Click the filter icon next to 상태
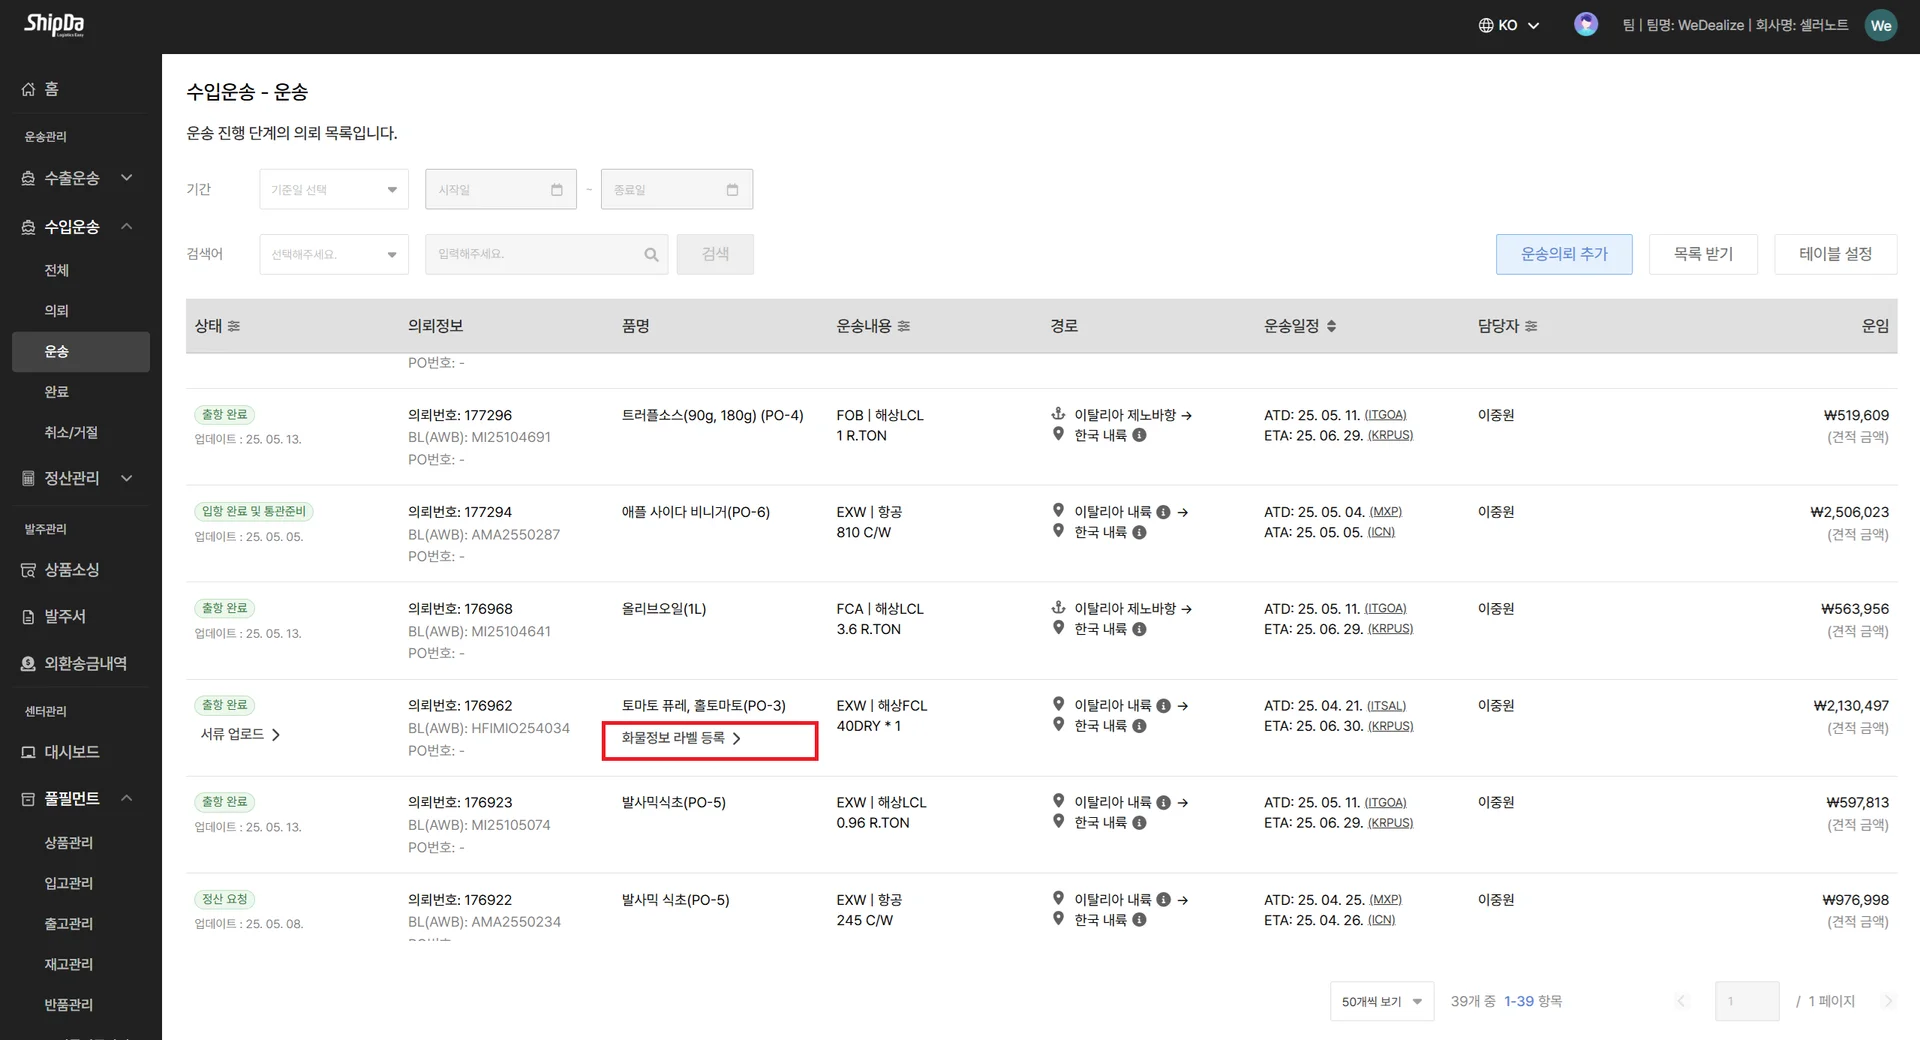 tap(234, 327)
